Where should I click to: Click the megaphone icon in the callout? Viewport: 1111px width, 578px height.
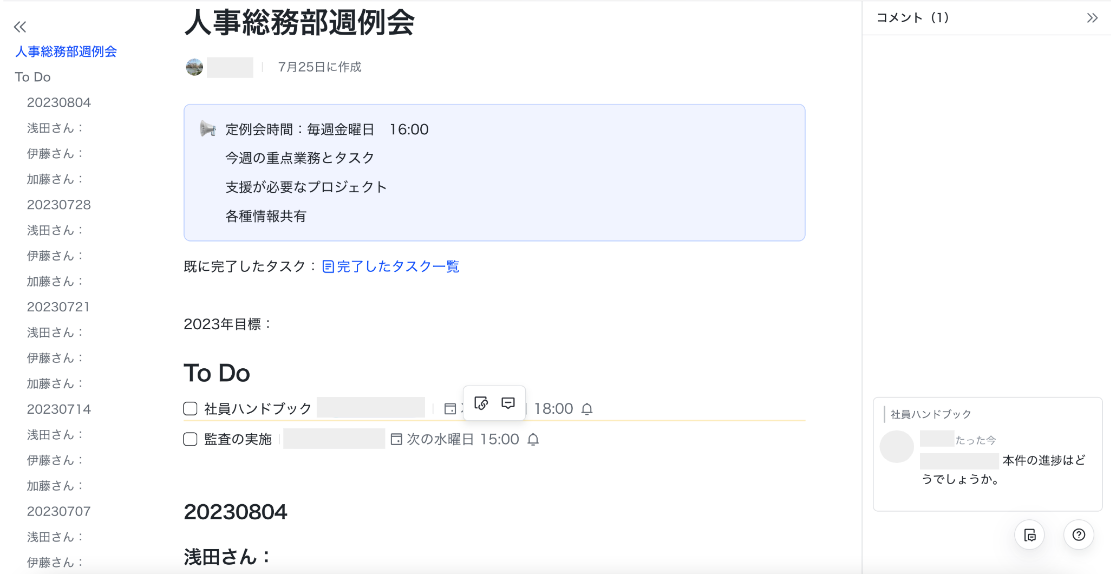click(208, 129)
